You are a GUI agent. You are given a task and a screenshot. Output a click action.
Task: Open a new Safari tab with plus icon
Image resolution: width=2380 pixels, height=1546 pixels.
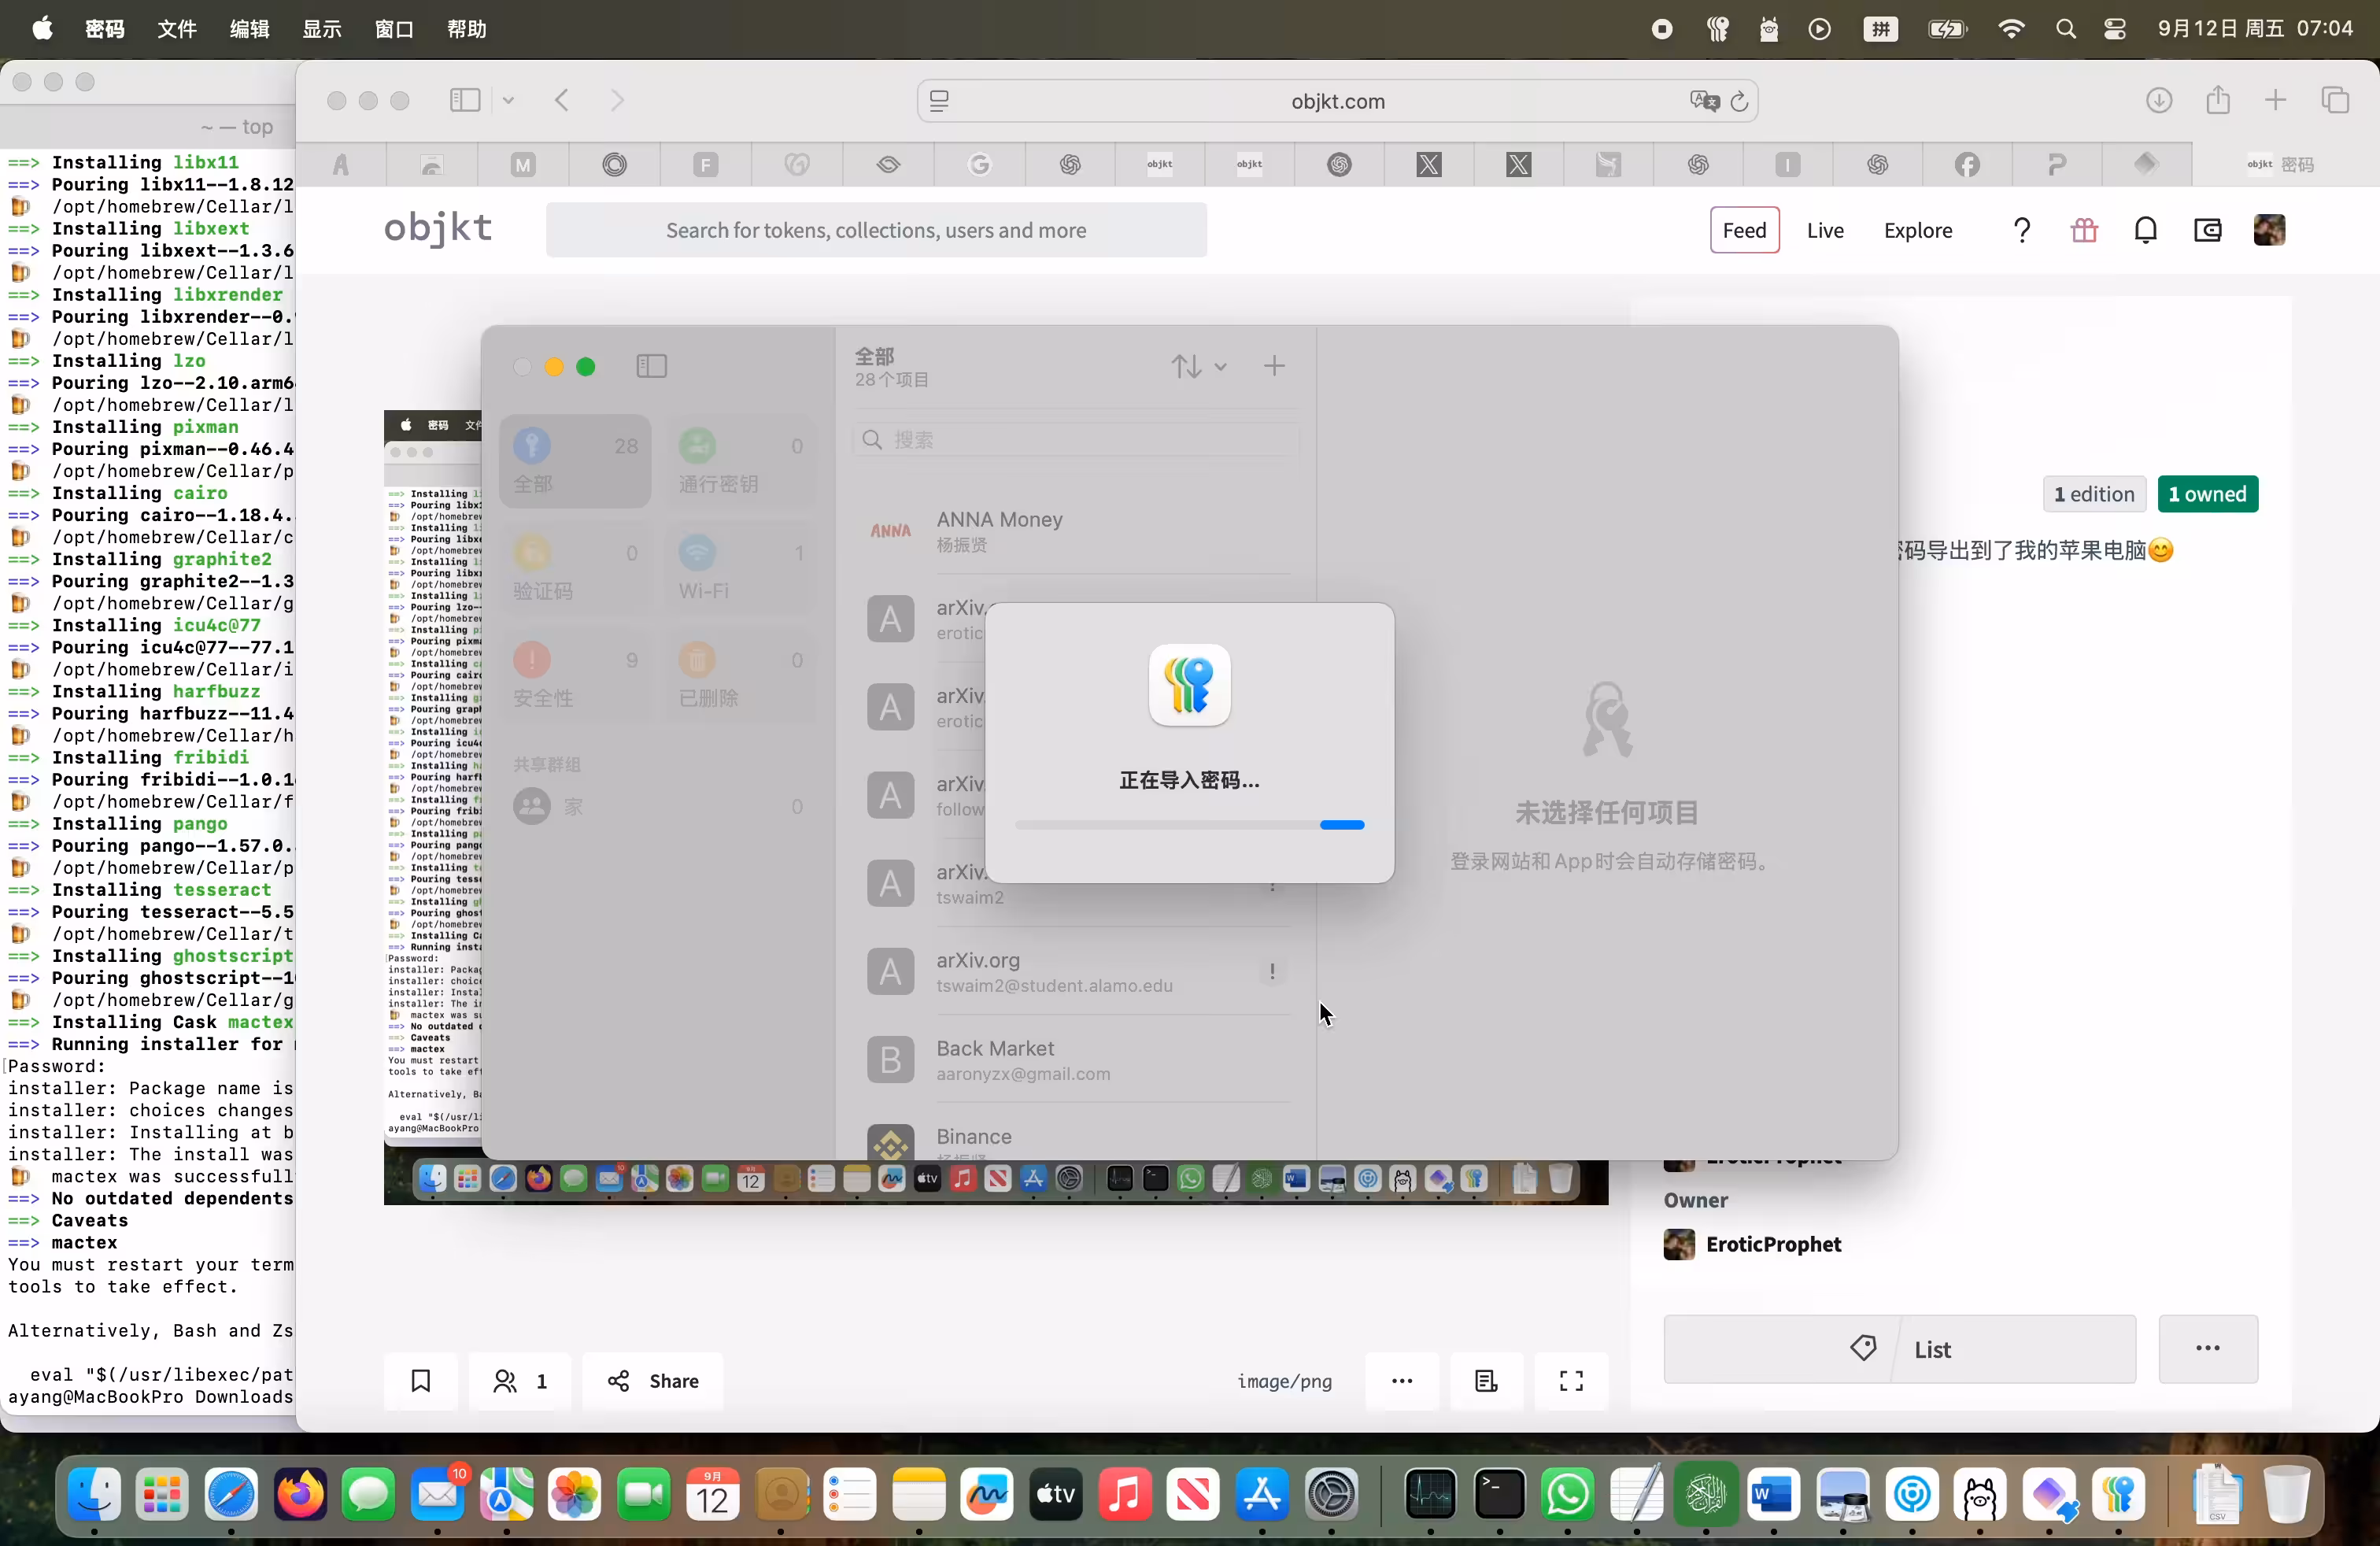[2276, 100]
